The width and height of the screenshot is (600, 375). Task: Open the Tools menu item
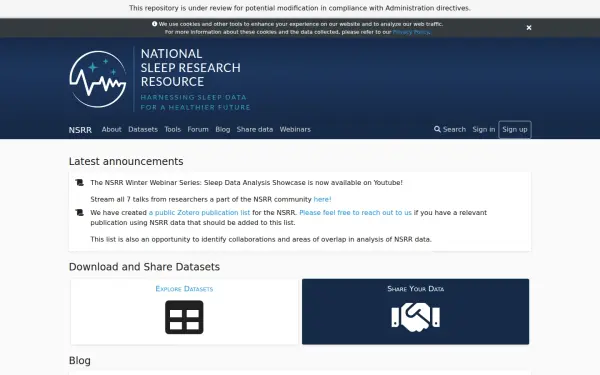[173, 129]
